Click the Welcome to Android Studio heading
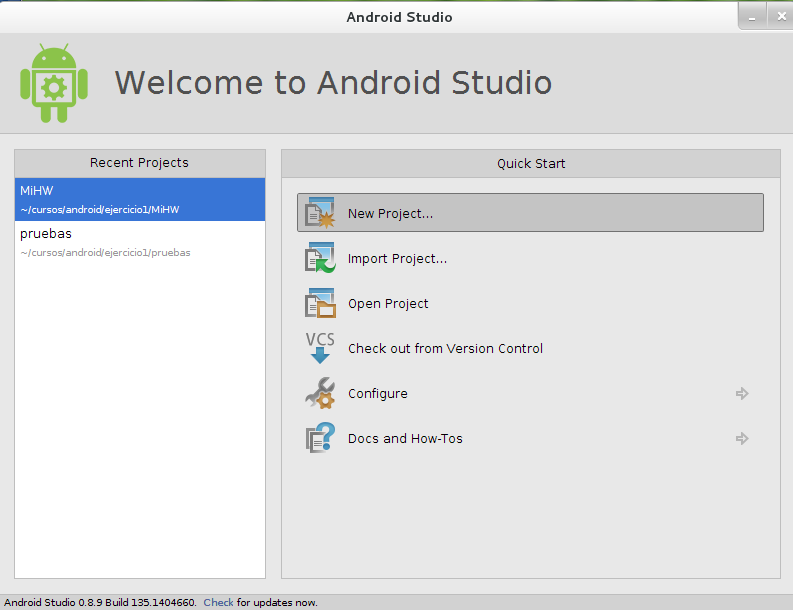Image resolution: width=793 pixels, height=610 pixels. point(333,82)
